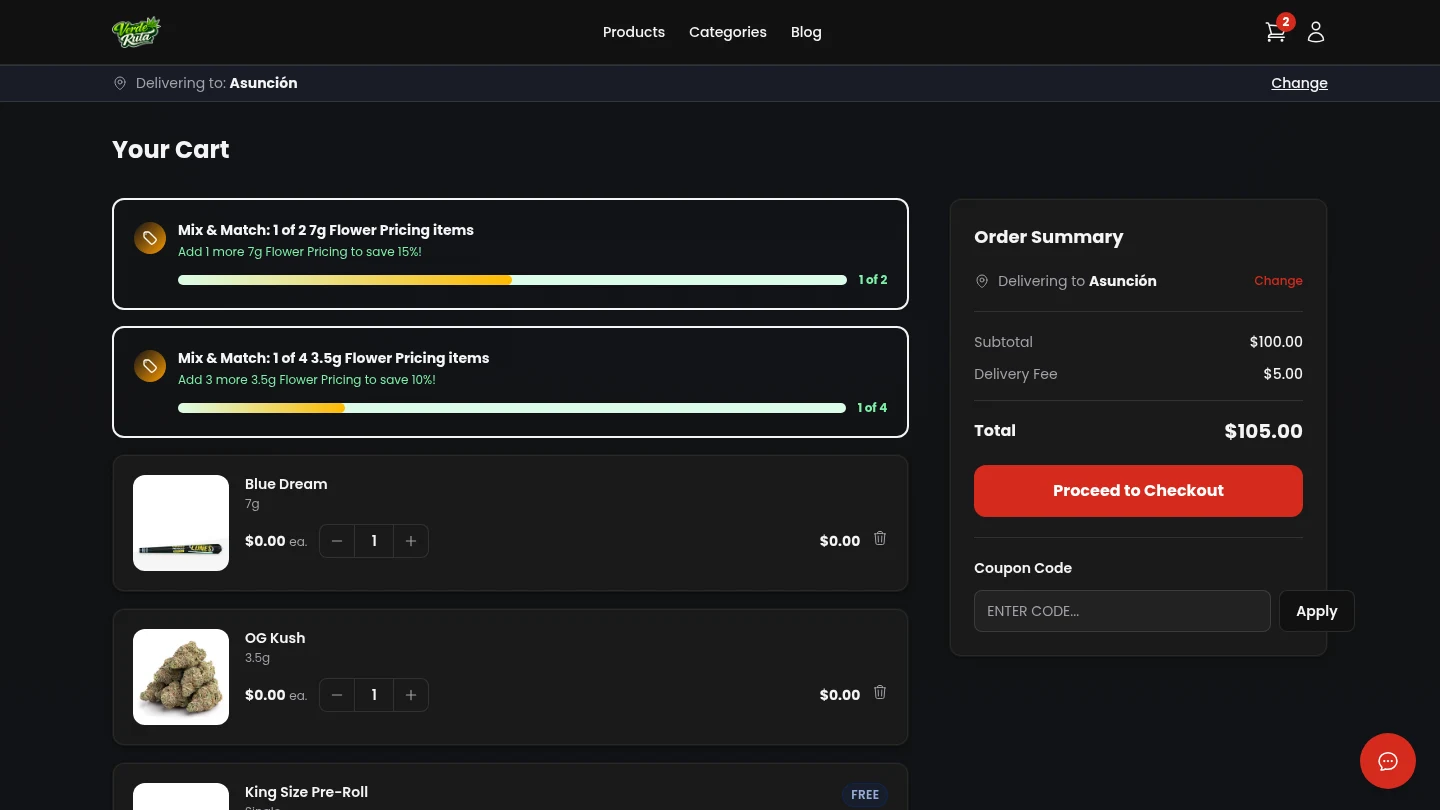Click Change in the Order Summary
Image resolution: width=1440 pixels, height=810 pixels.
pos(1278,281)
